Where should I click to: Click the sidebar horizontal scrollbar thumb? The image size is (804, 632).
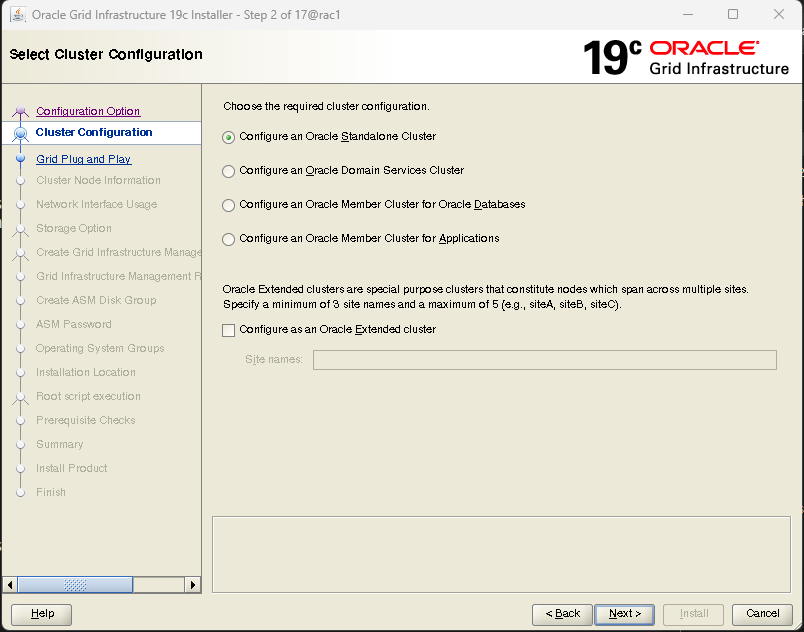(75, 585)
